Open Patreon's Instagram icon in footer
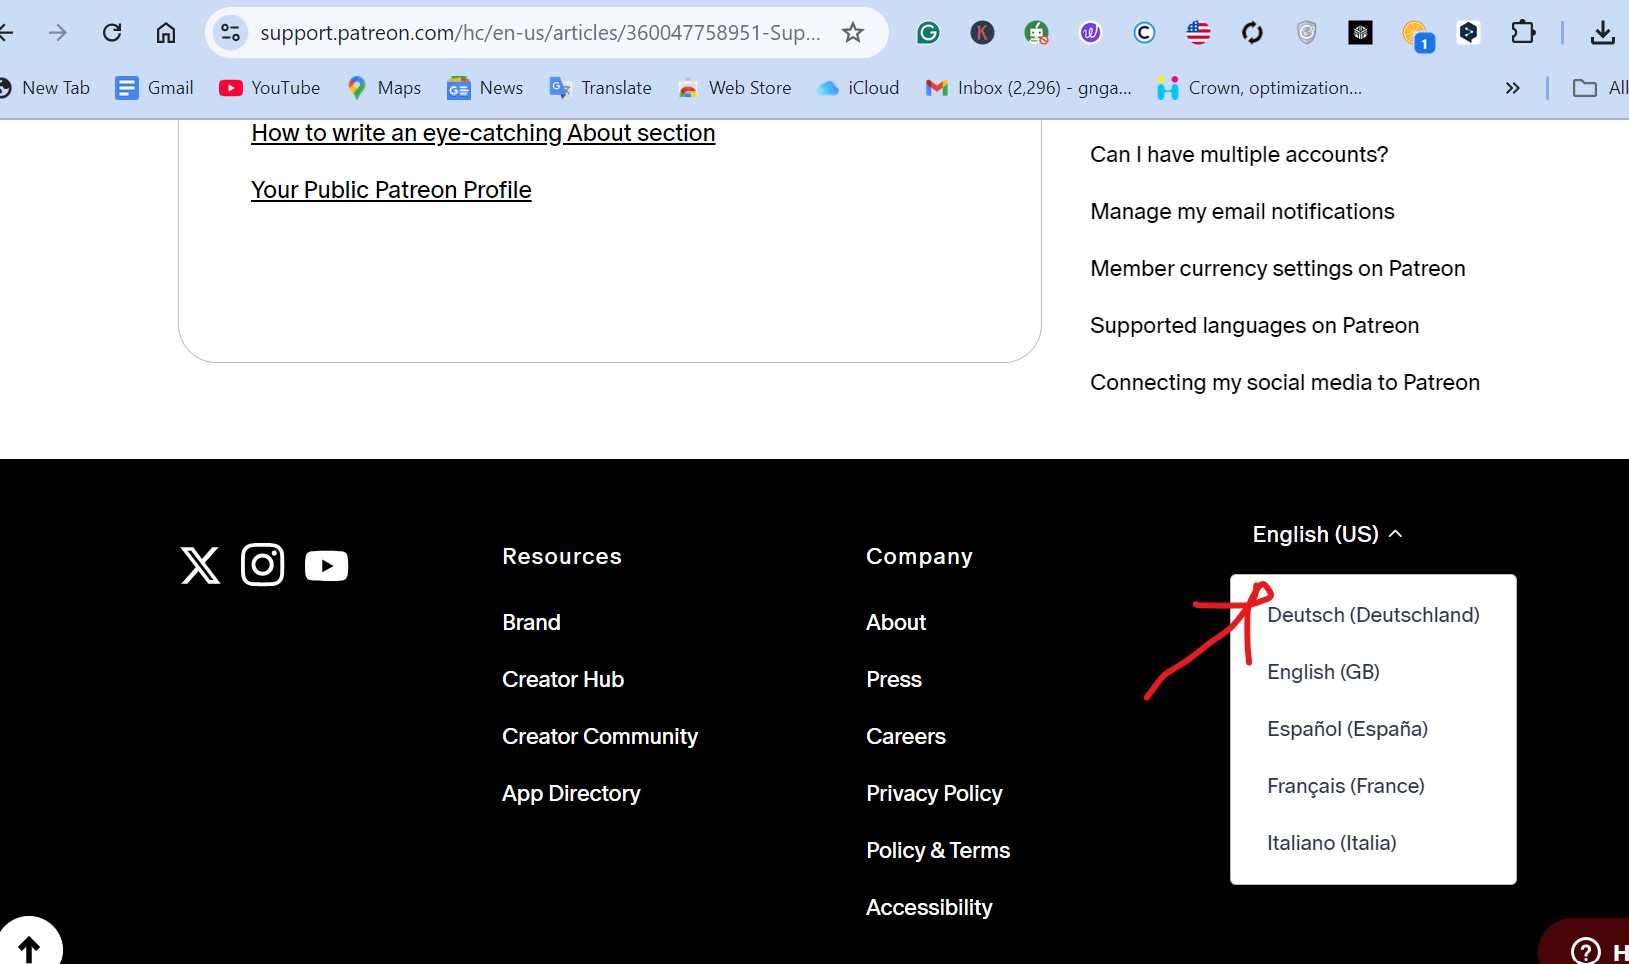This screenshot has height=964, width=1629. pyautogui.click(x=263, y=565)
